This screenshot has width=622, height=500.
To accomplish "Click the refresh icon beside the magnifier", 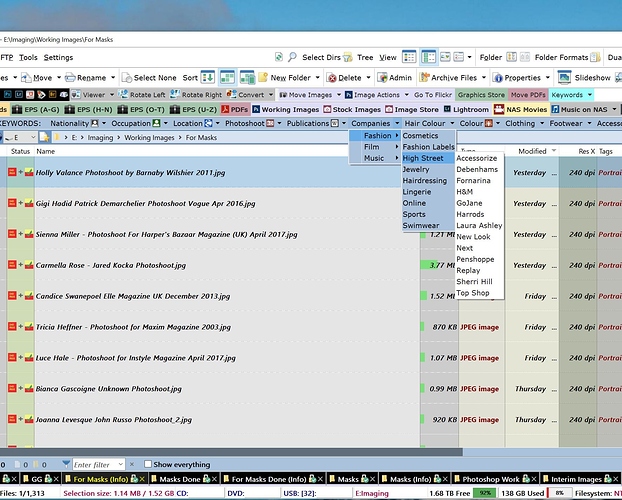I will pyautogui.click(x=279, y=57).
